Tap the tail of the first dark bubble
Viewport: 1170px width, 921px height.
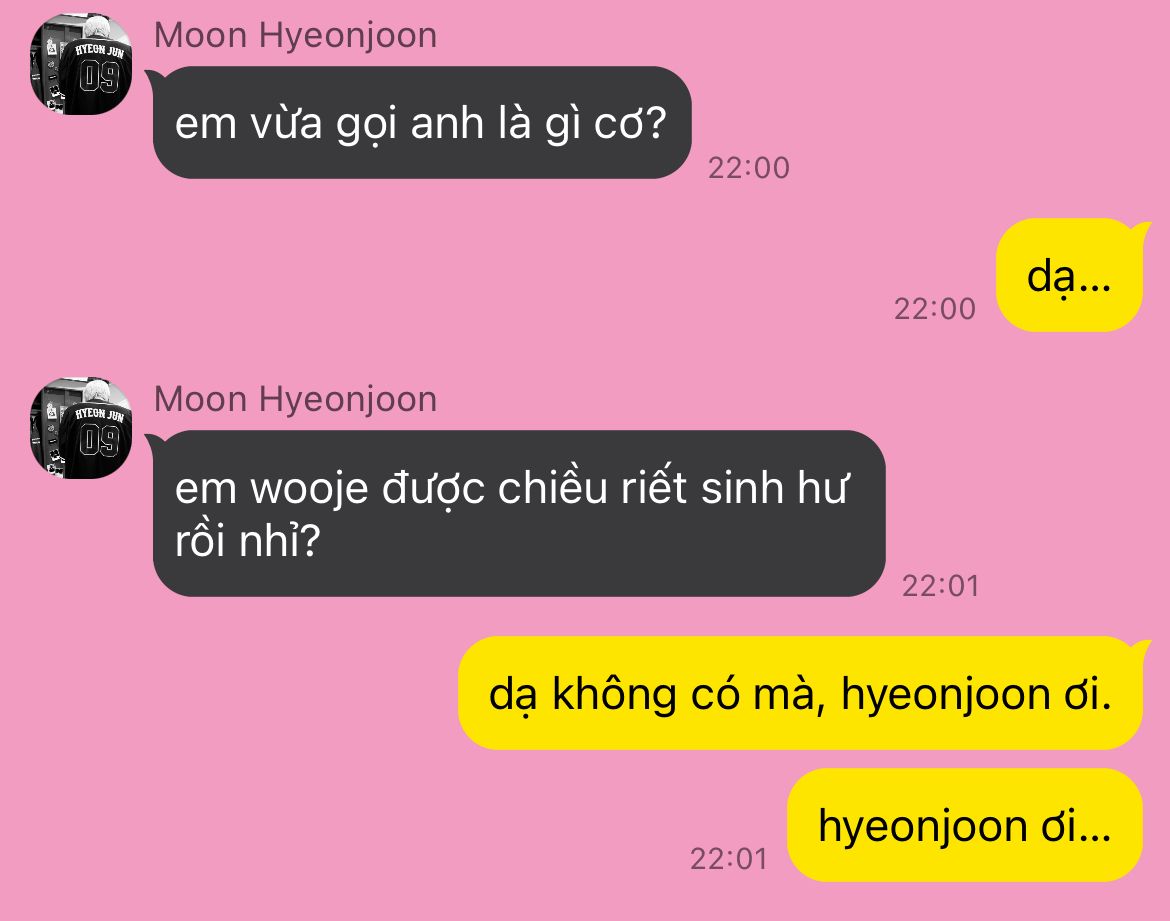153,75
